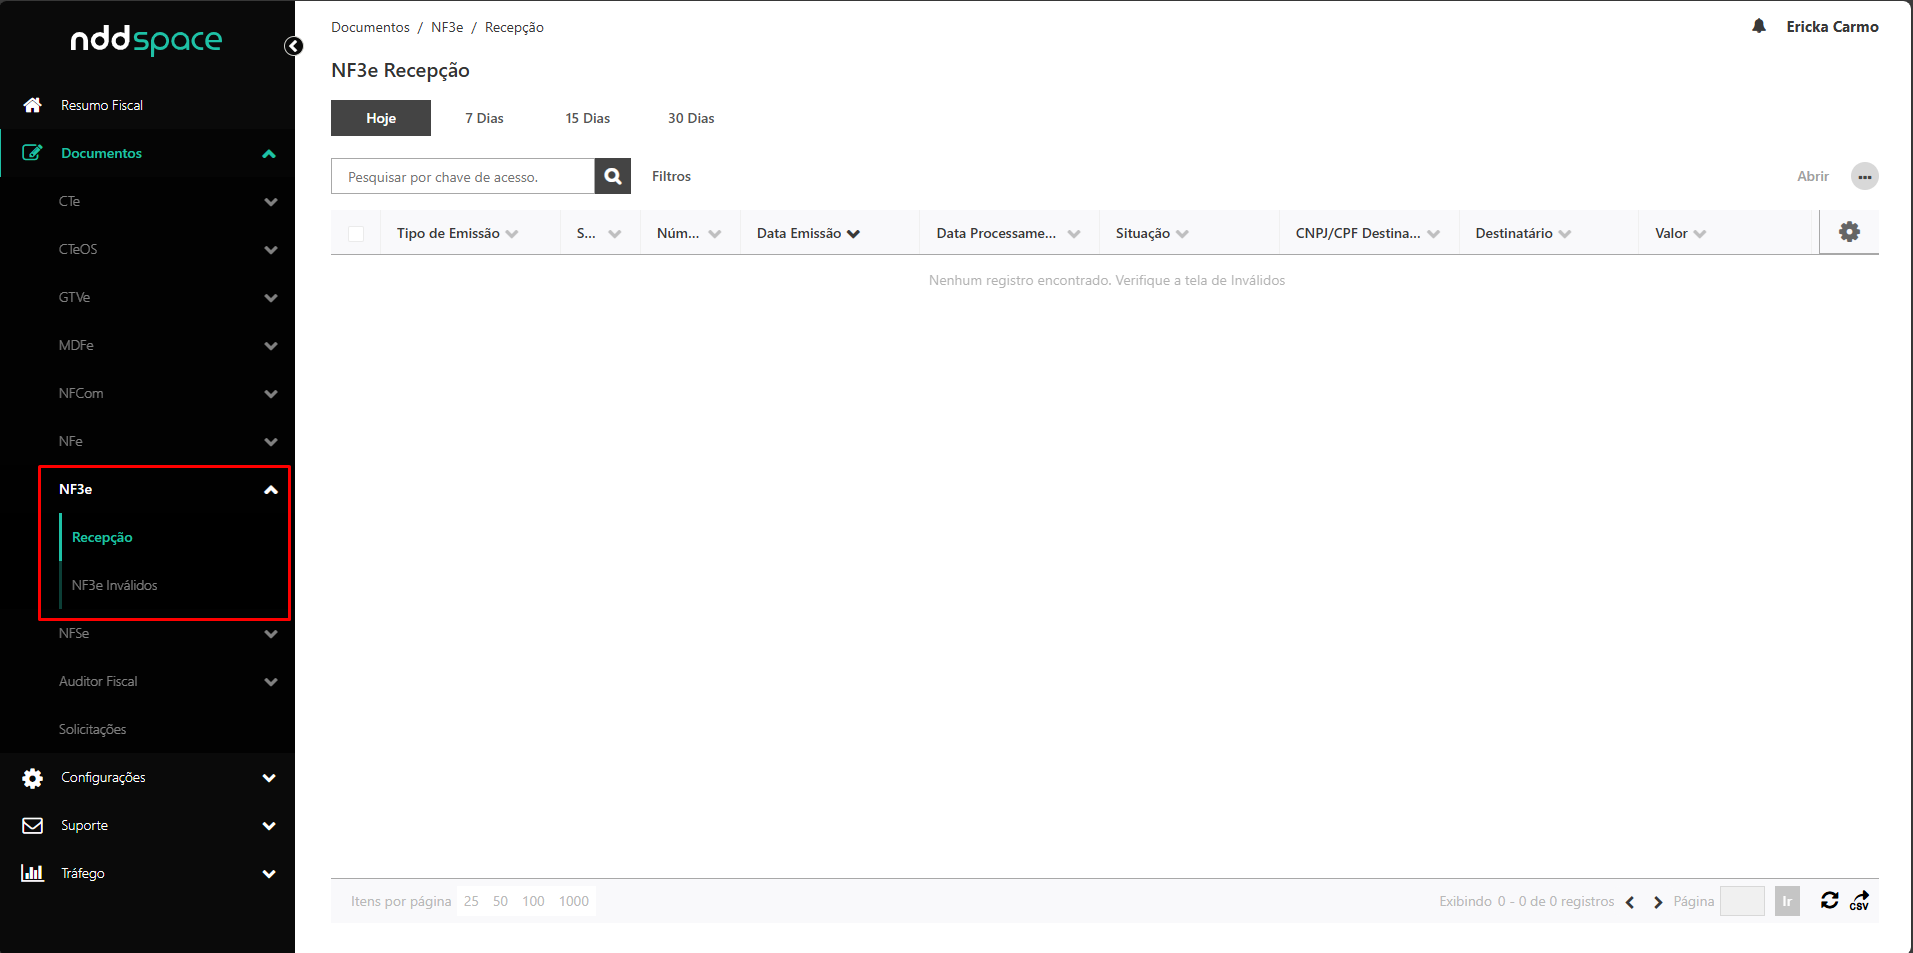The height and width of the screenshot is (953, 1913).
Task: Click the Filtros link
Action: (671, 176)
